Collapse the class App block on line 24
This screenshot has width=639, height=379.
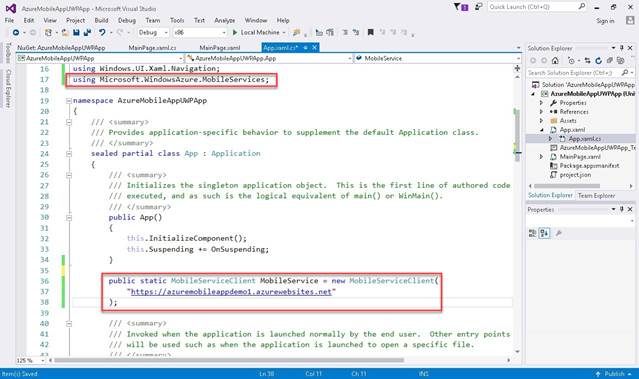(x=69, y=154)
